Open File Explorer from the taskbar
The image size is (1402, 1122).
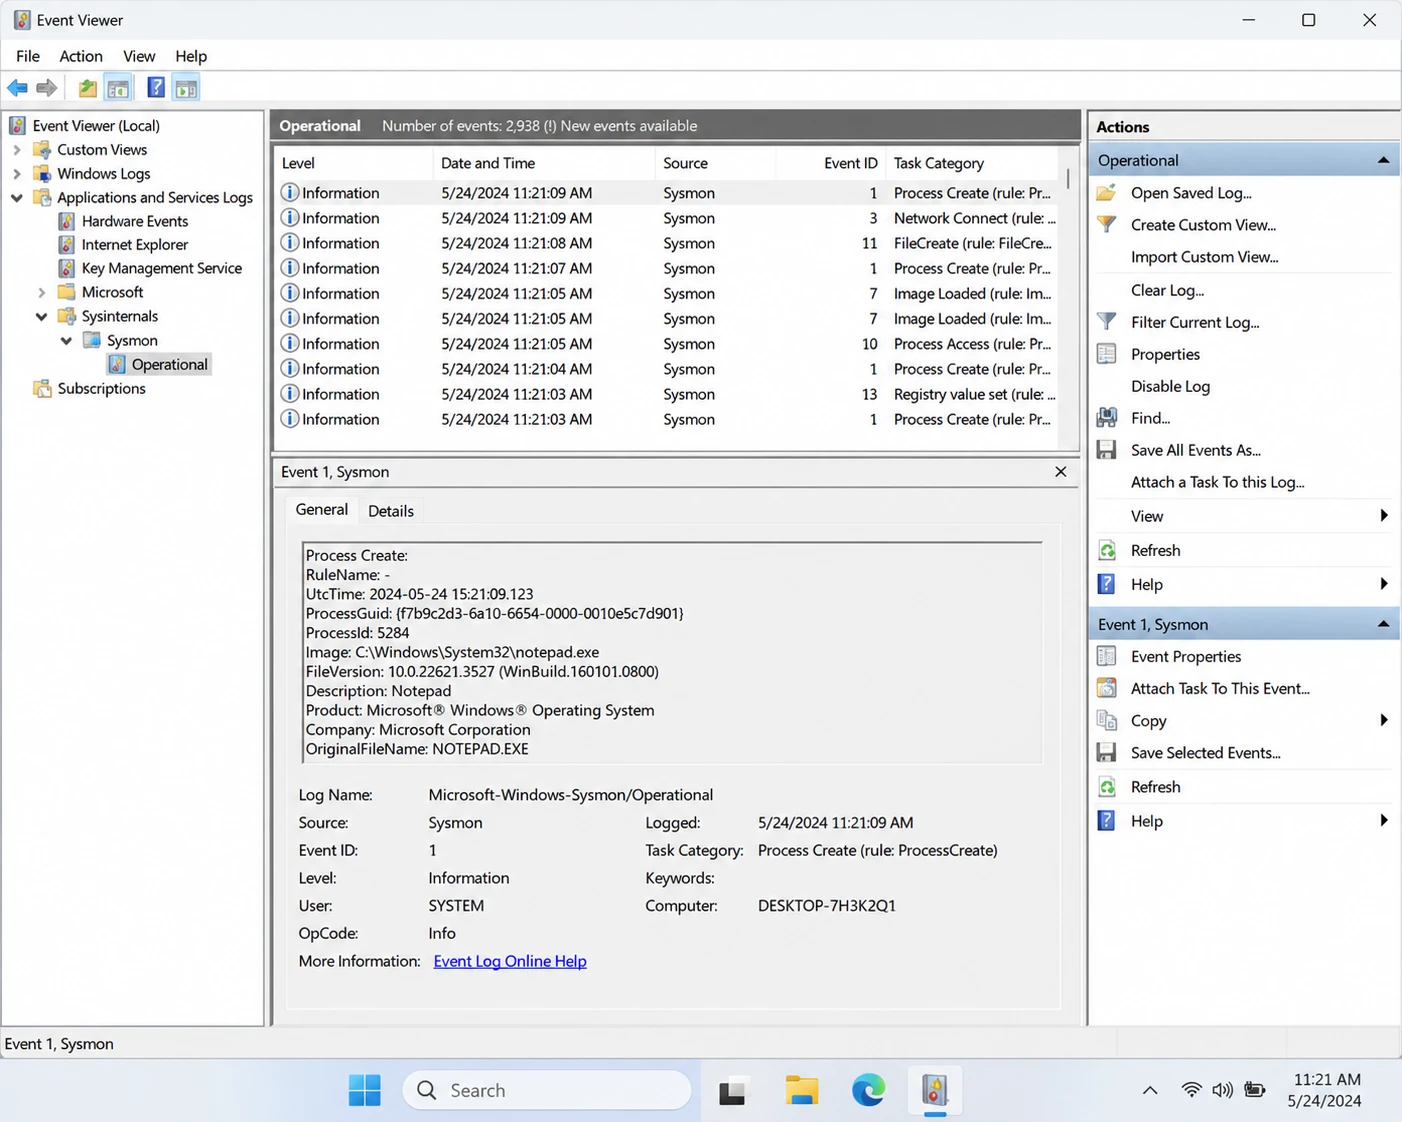[802, 1091]
